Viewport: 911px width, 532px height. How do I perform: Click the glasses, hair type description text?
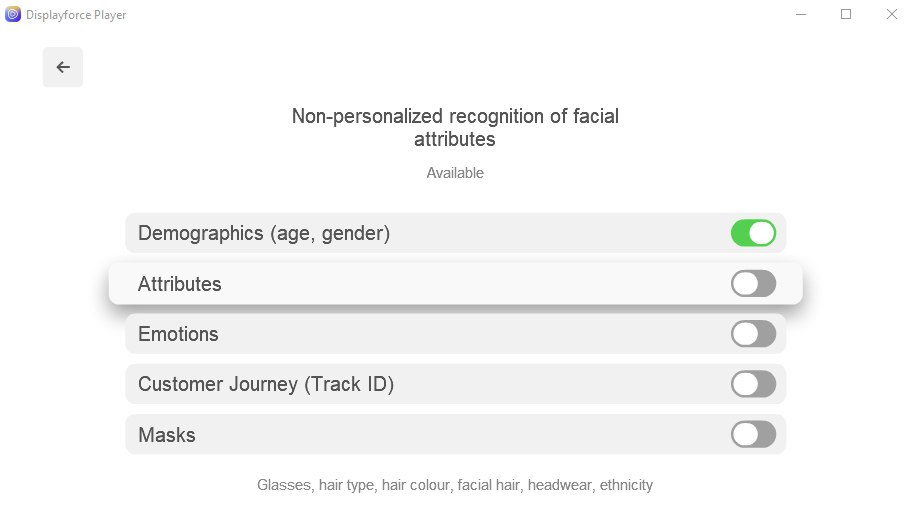[455, 485]
